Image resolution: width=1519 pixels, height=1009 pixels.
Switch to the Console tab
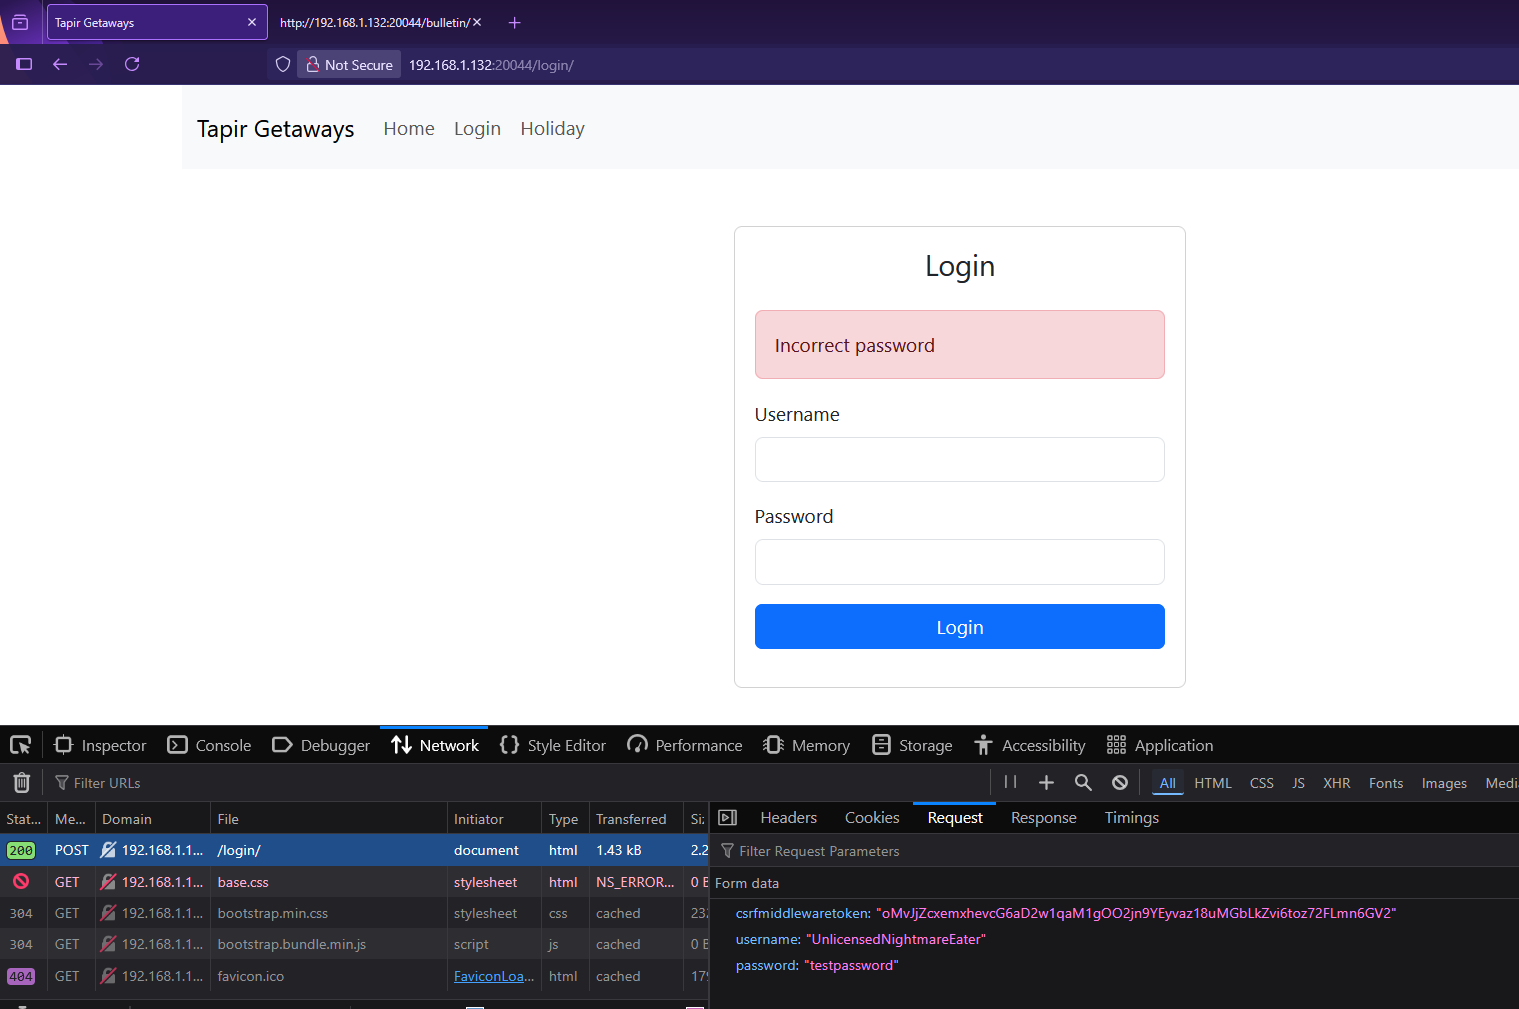click(x=210, y=746)
